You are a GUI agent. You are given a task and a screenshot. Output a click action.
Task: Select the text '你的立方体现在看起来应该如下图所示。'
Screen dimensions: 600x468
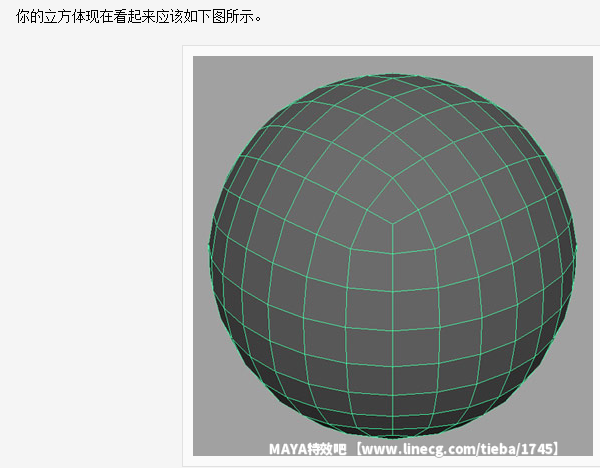[x=139, y=17]
